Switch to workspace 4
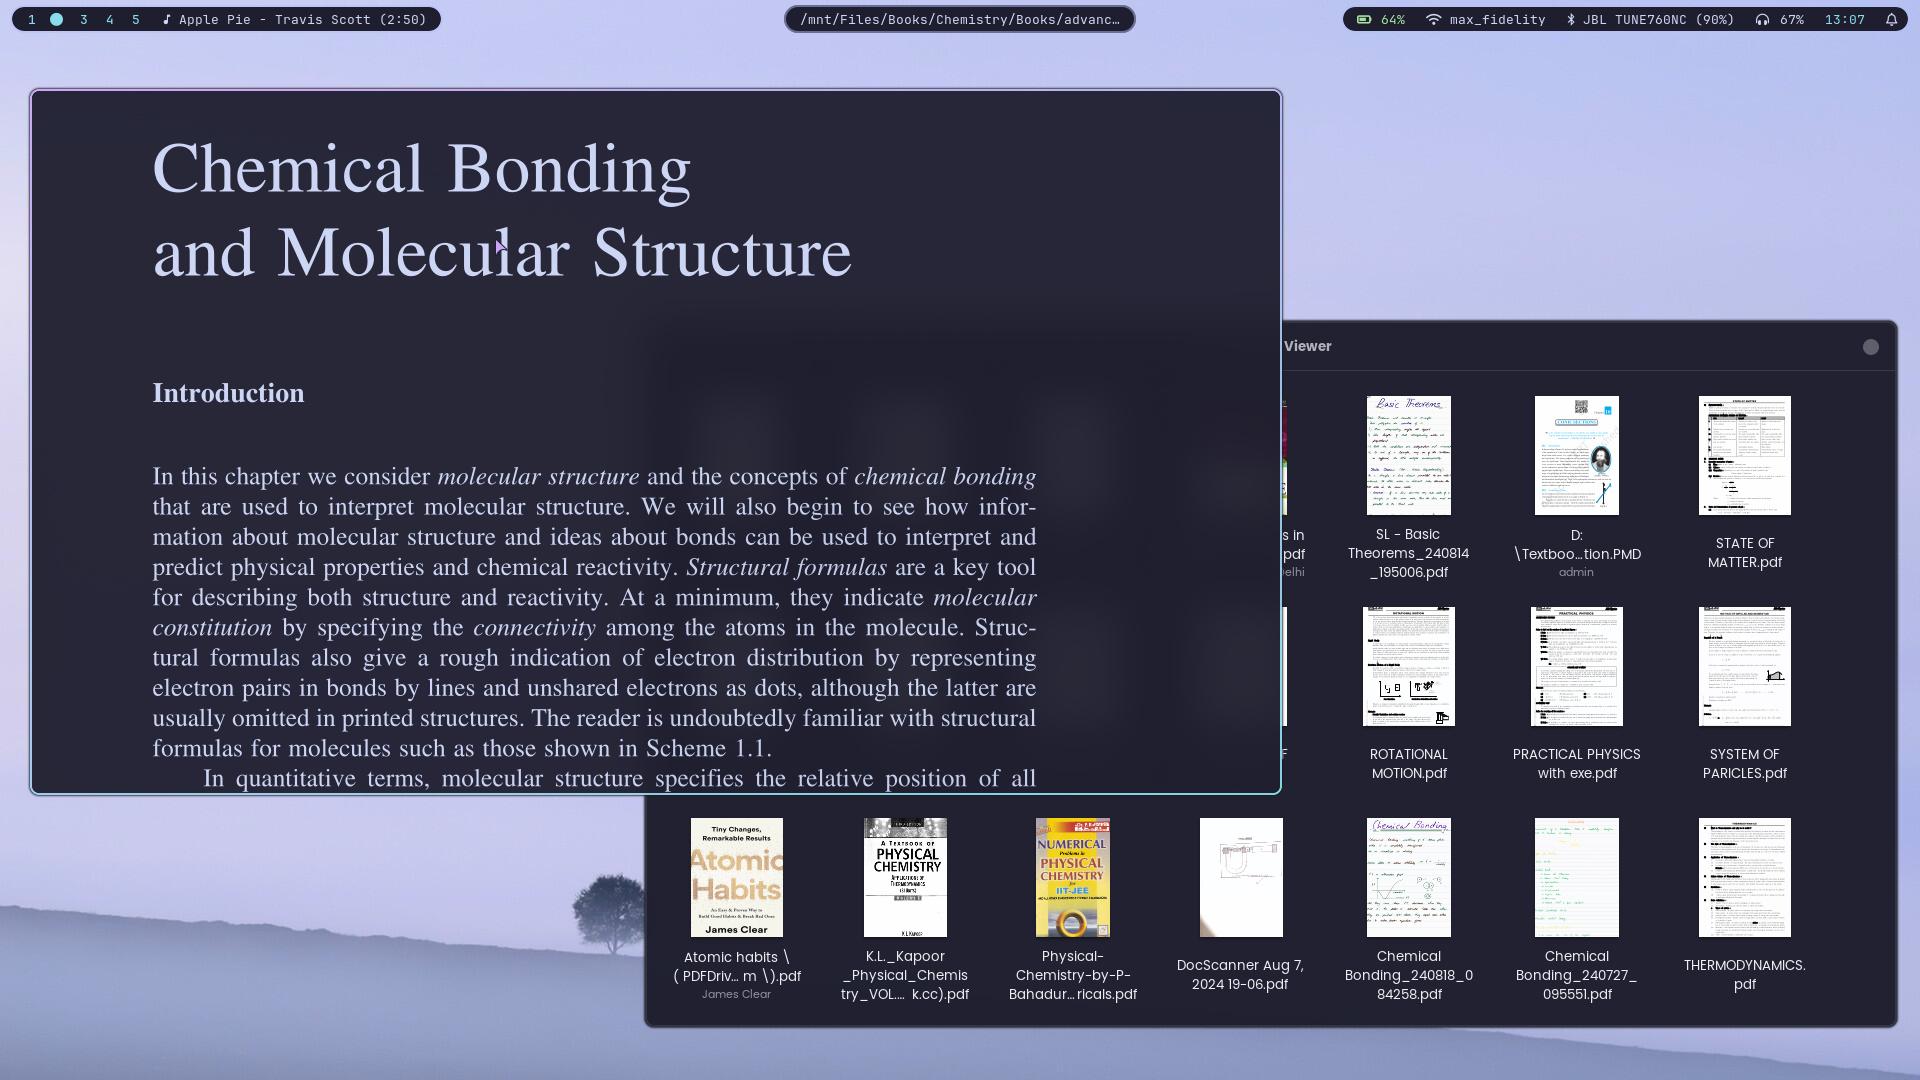Image resolution: width=1920 pixels, height=1080 pixels. point(110,19)
